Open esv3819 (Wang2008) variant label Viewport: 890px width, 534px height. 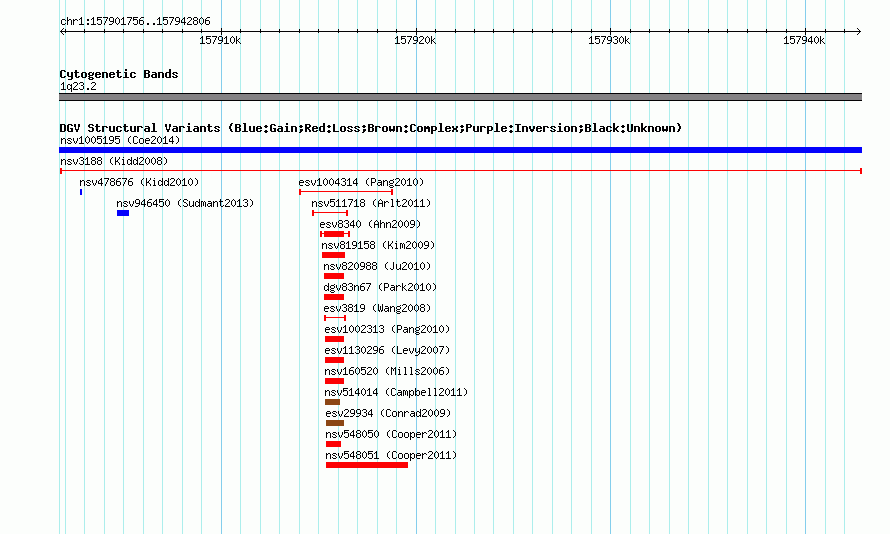377,308
